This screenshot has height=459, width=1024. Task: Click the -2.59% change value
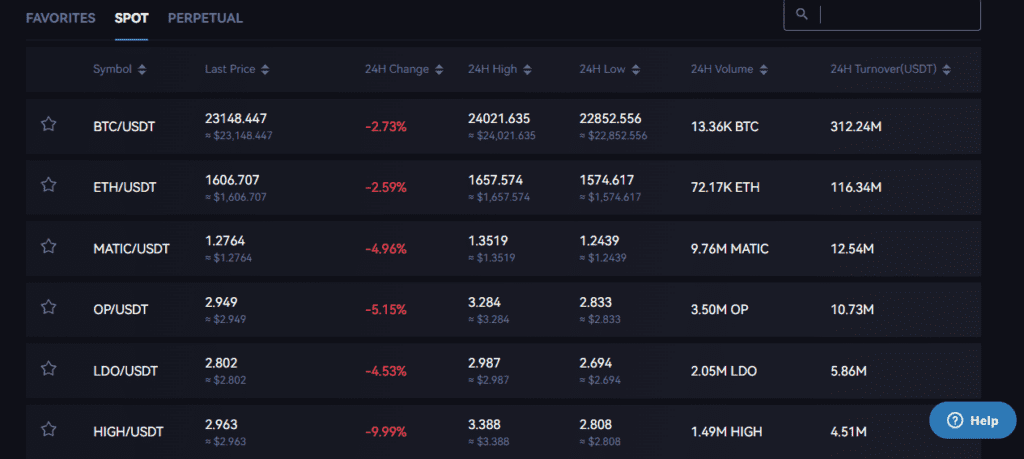[386, 188]
